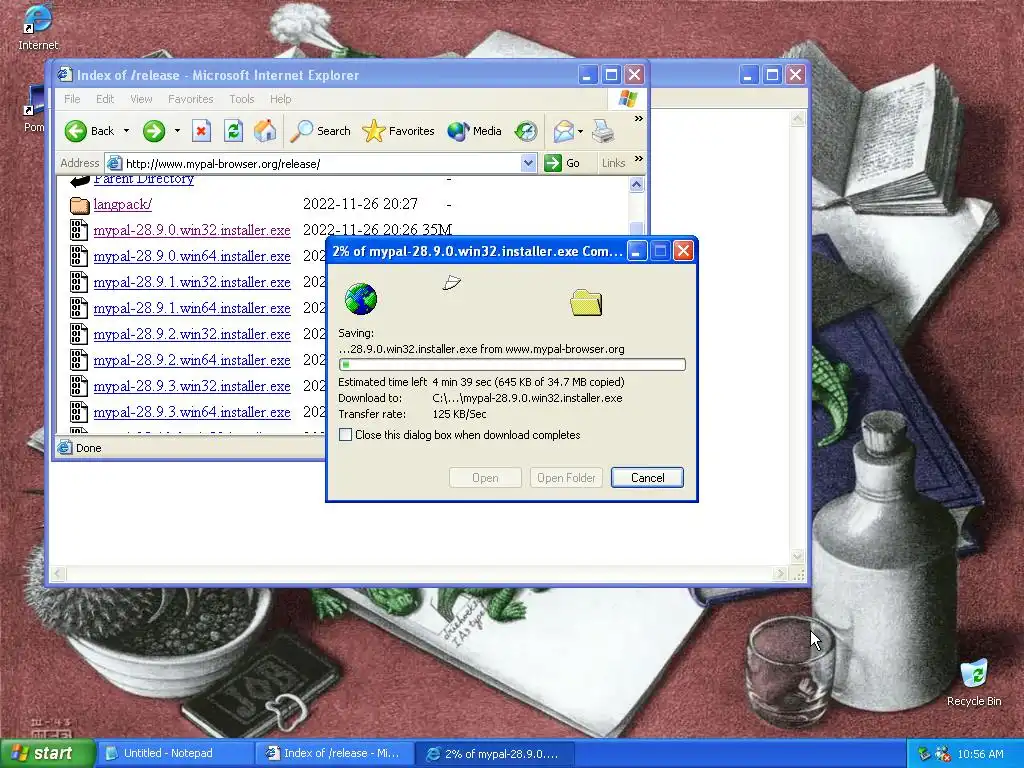Switch to Untitled - Notepad taskbar button

click(175, 753)
